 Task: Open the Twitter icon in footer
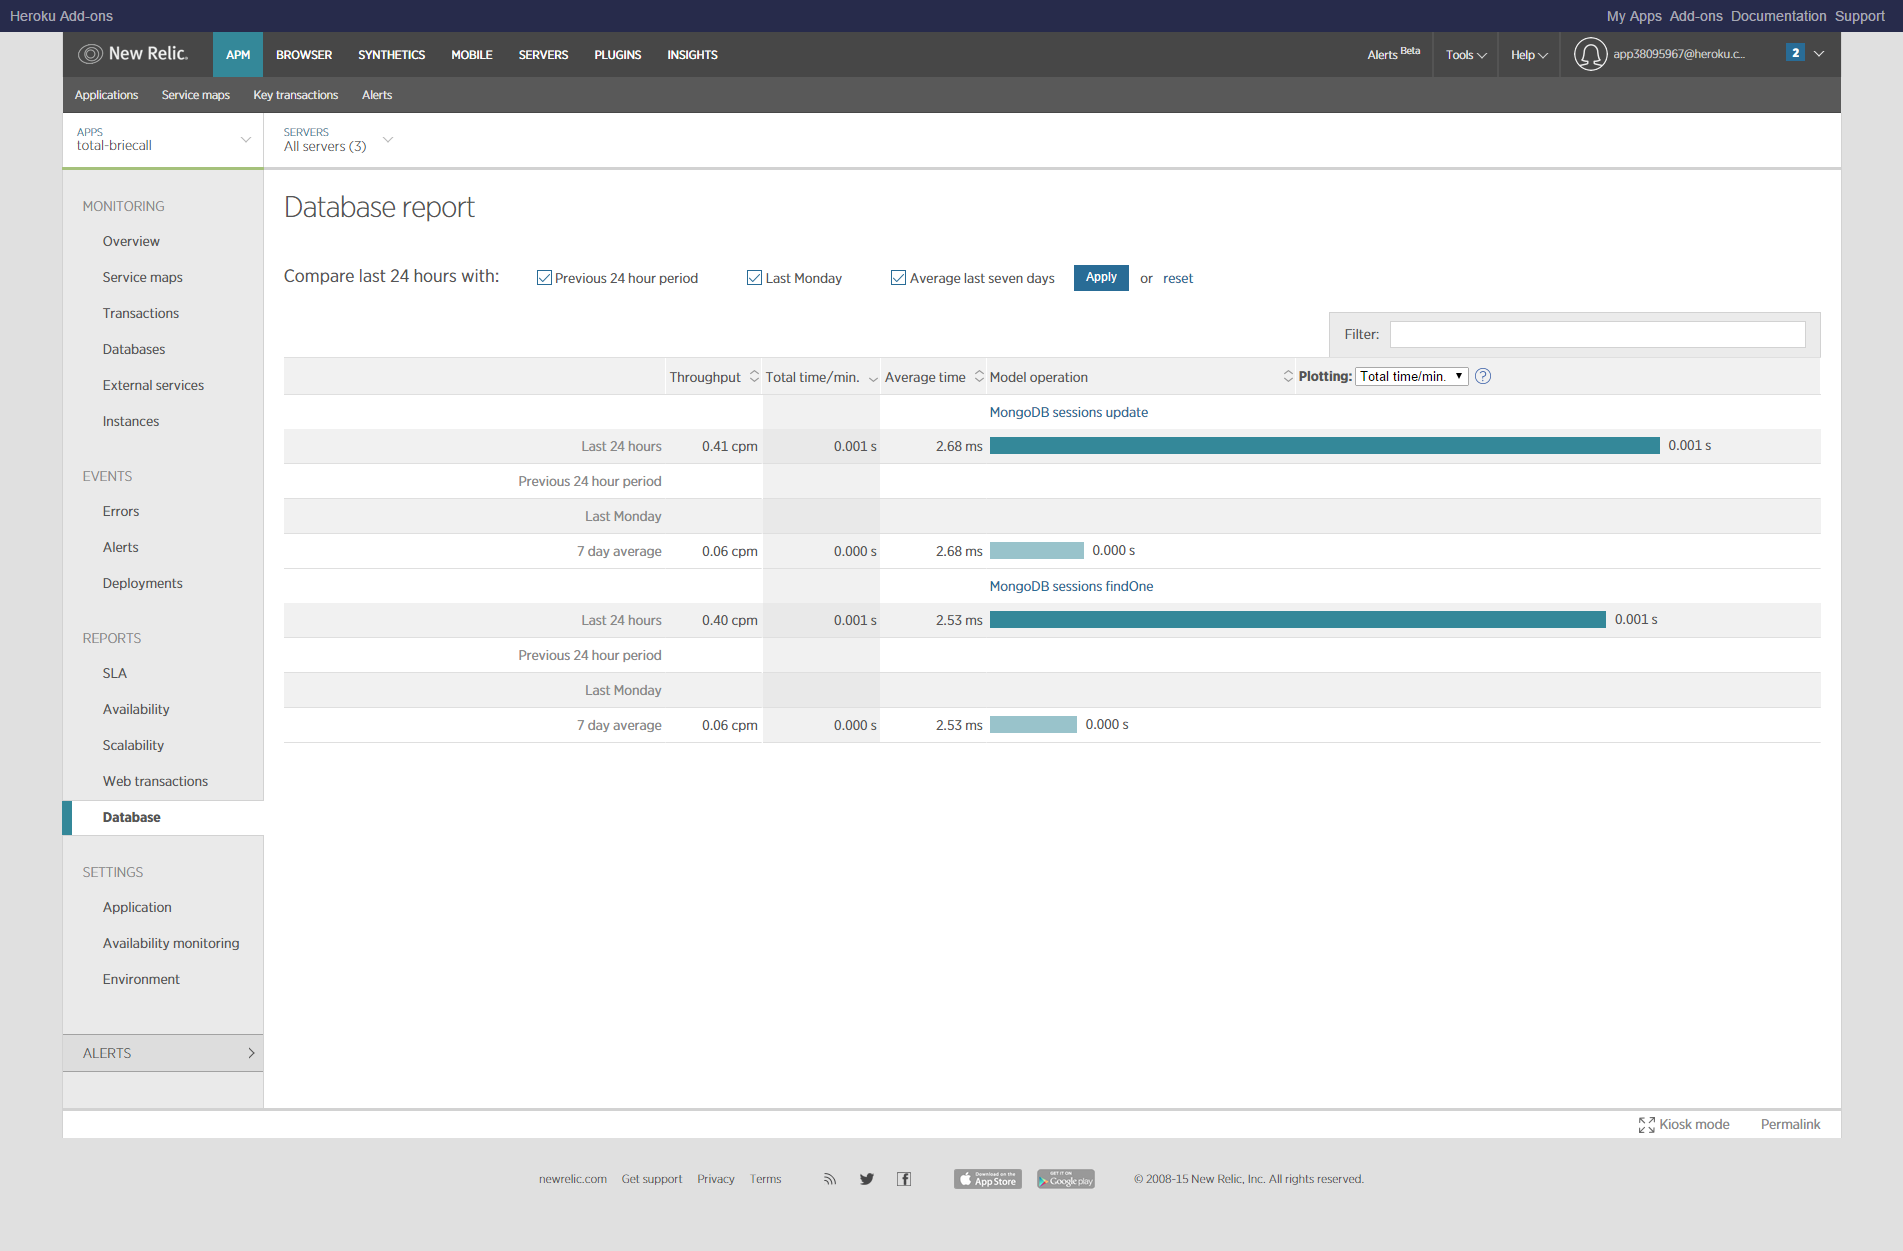pos(866,1179)
